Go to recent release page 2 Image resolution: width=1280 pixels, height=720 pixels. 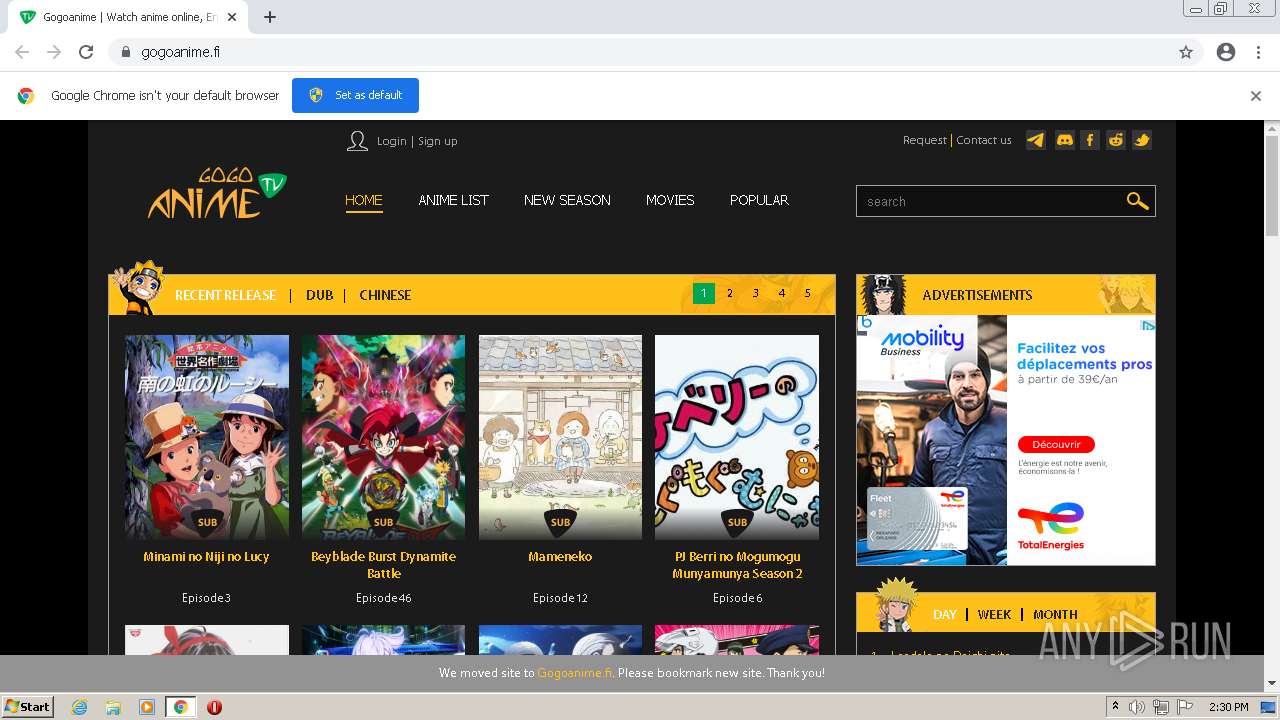(x=730, y=293)
